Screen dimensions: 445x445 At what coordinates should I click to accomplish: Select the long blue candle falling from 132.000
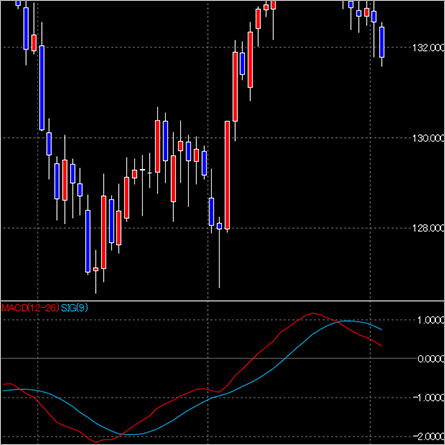tap(42, 88)
